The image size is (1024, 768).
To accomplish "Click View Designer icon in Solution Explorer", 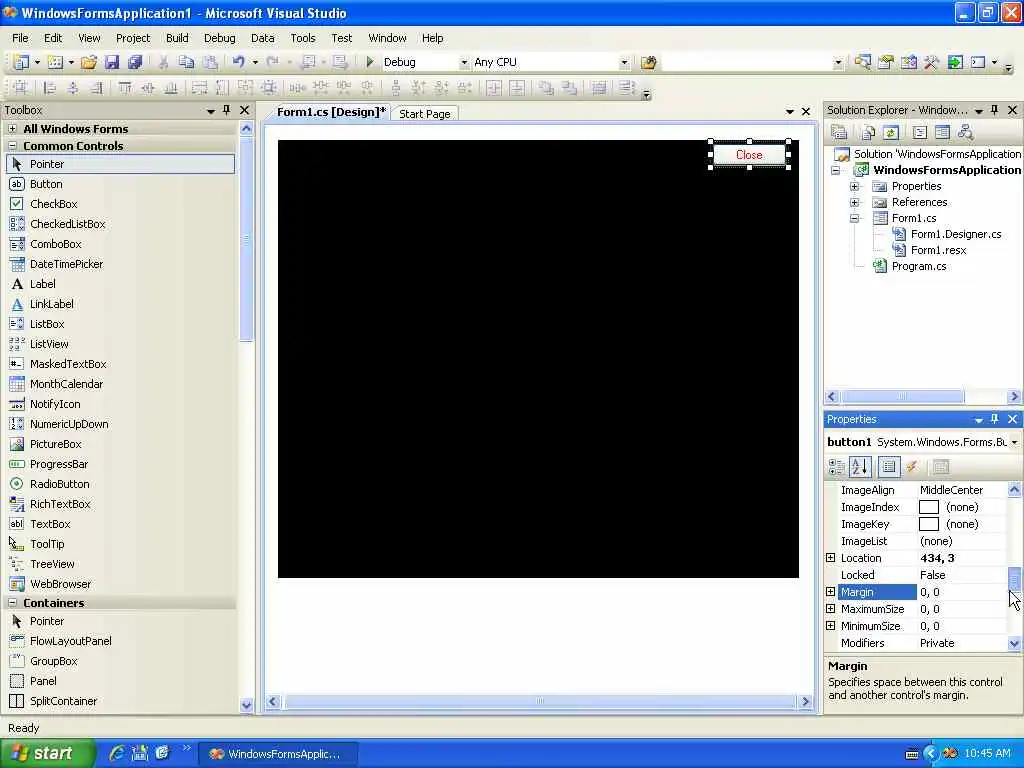I will [942, 133].
